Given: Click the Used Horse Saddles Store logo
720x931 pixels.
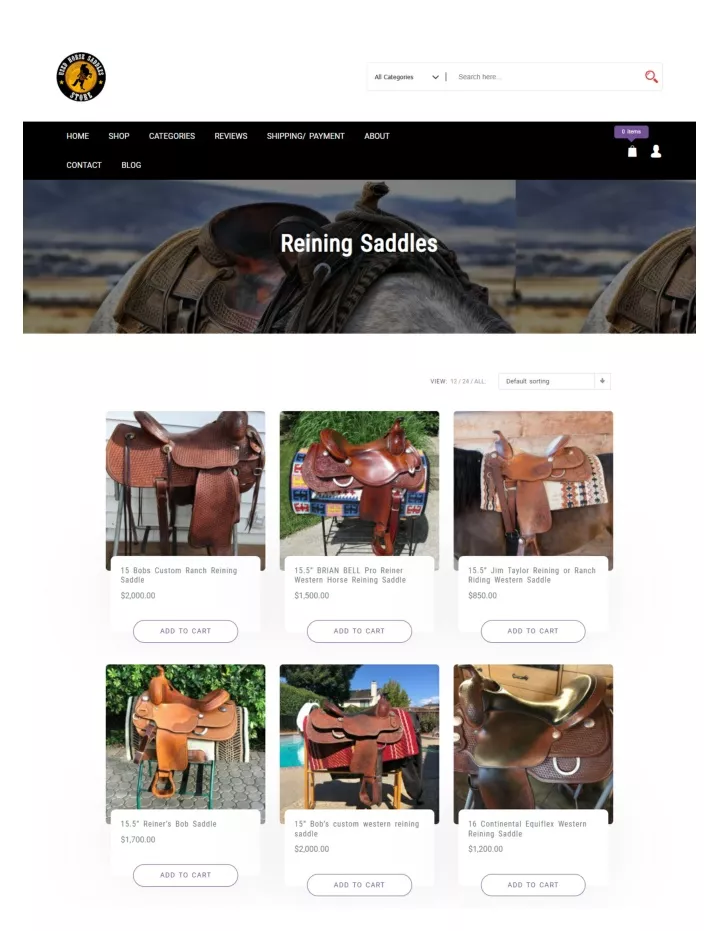Looking at the screenshot, I should [81, 77].
